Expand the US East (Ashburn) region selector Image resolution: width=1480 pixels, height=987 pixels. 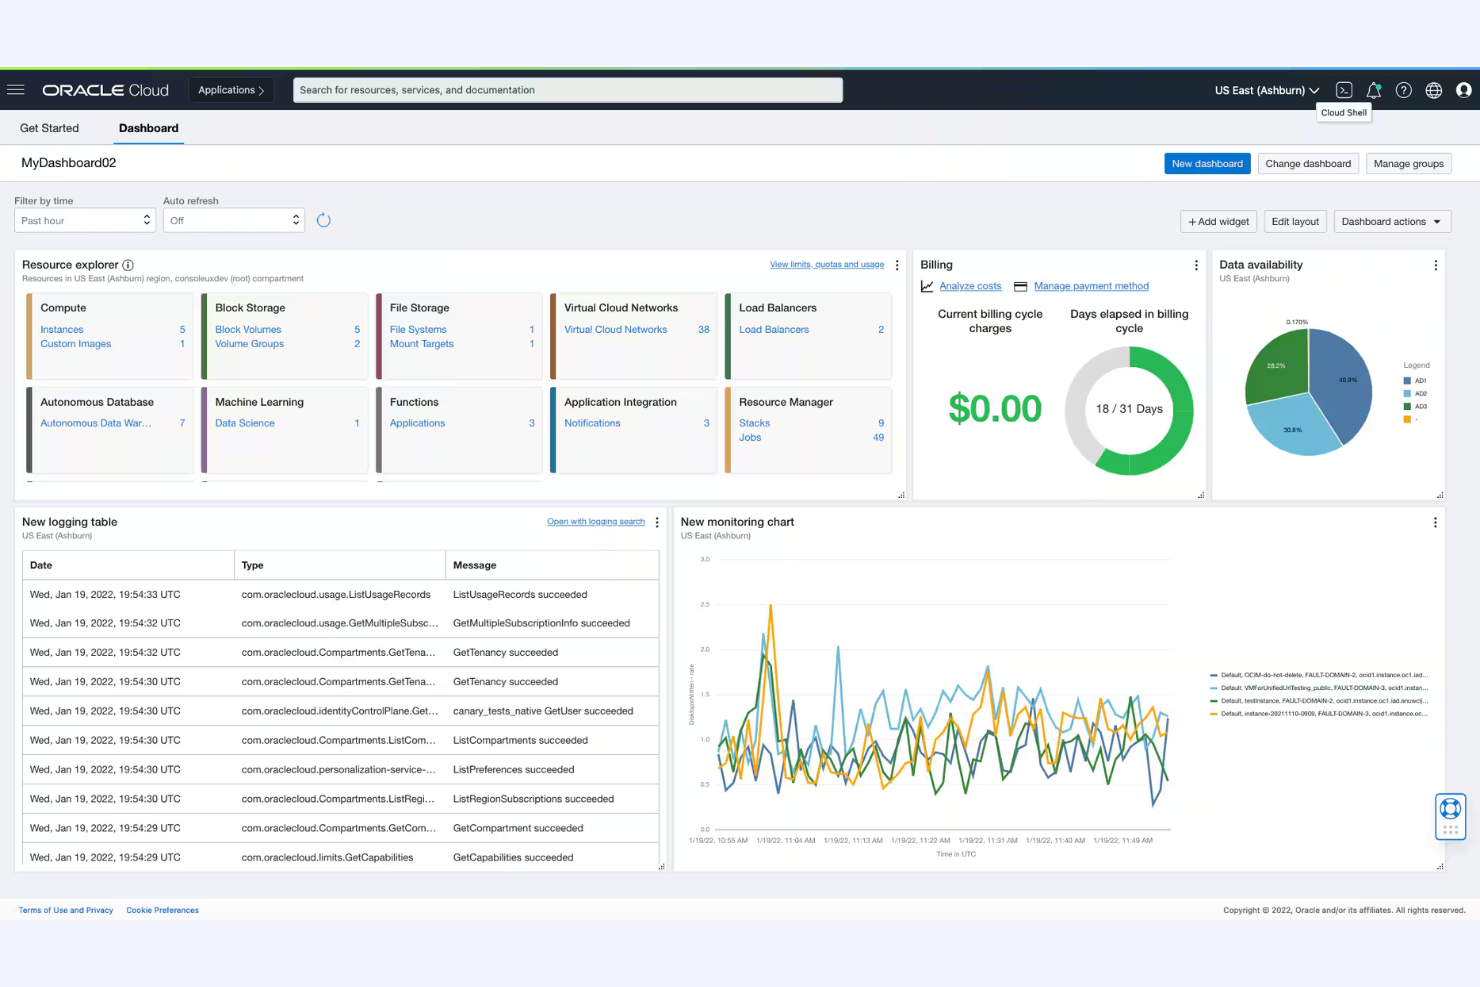pyautogui.click(x=1267, y=90)
